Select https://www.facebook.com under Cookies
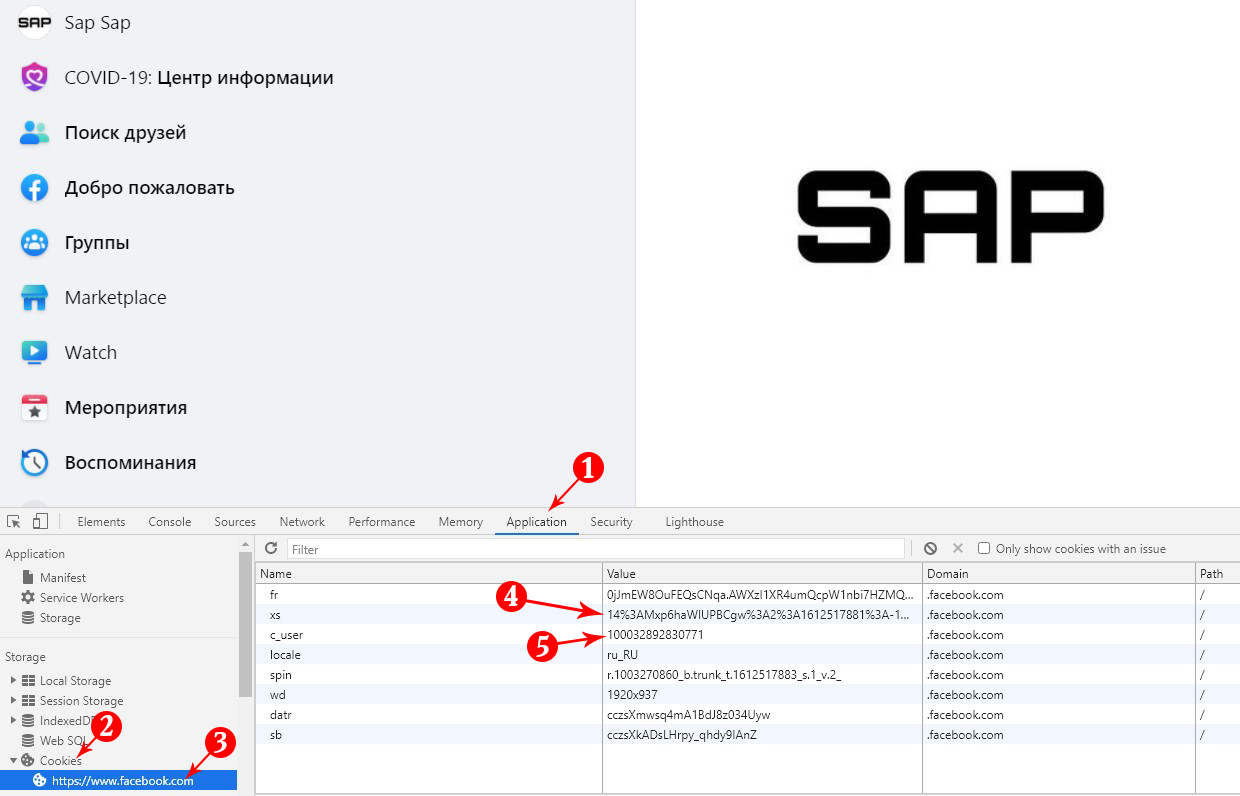 [x=119, y=780]
